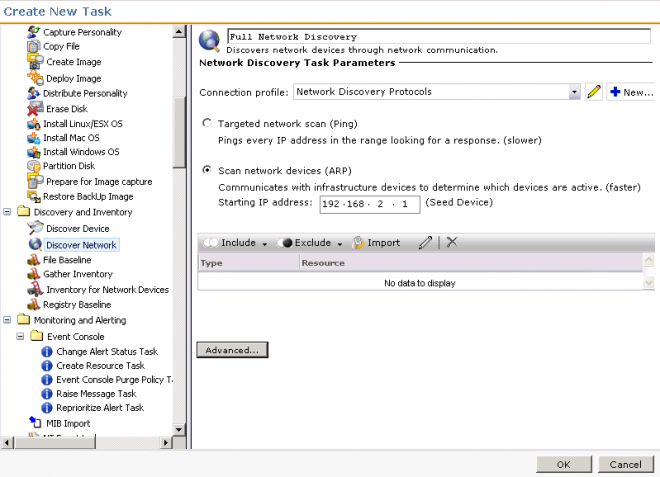Click the tree scroll up arrow
Viewport: 660px width, 477px height.
[179, 32]
